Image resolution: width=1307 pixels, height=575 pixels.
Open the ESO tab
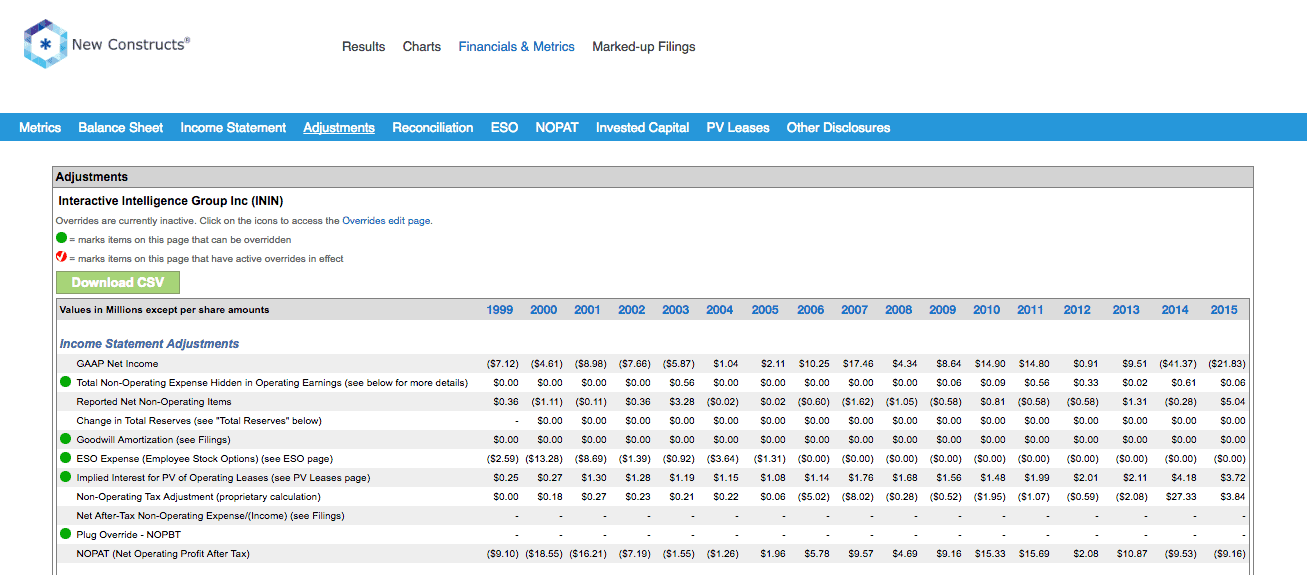[504, 127]
